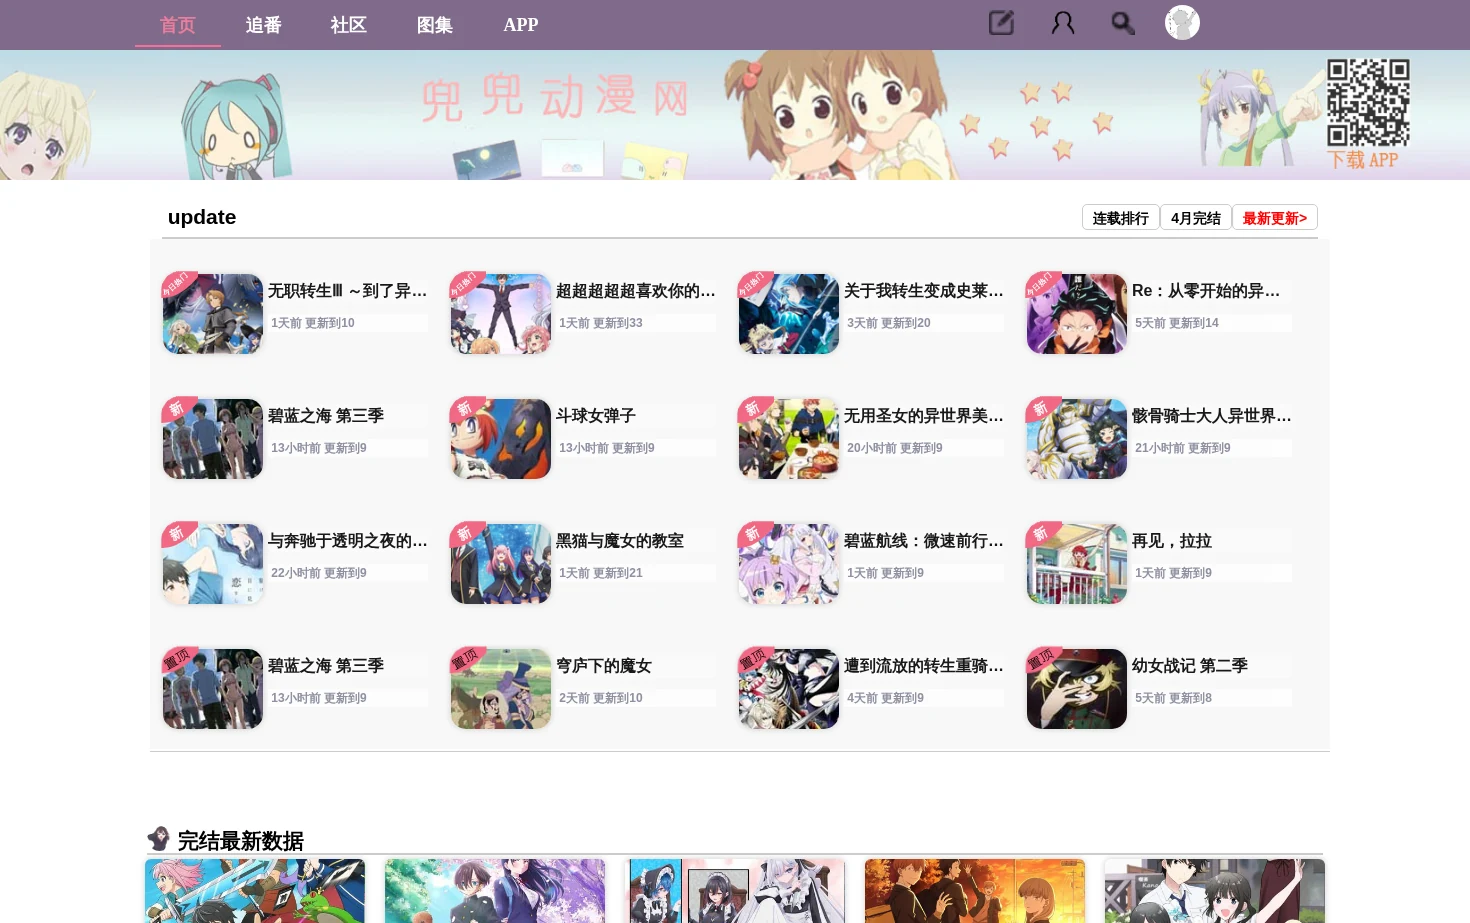The width and height of the screenshot is (1470, 923).
Task: Click title 遭到流放的转生重骑...
Action: click(923, 666)
